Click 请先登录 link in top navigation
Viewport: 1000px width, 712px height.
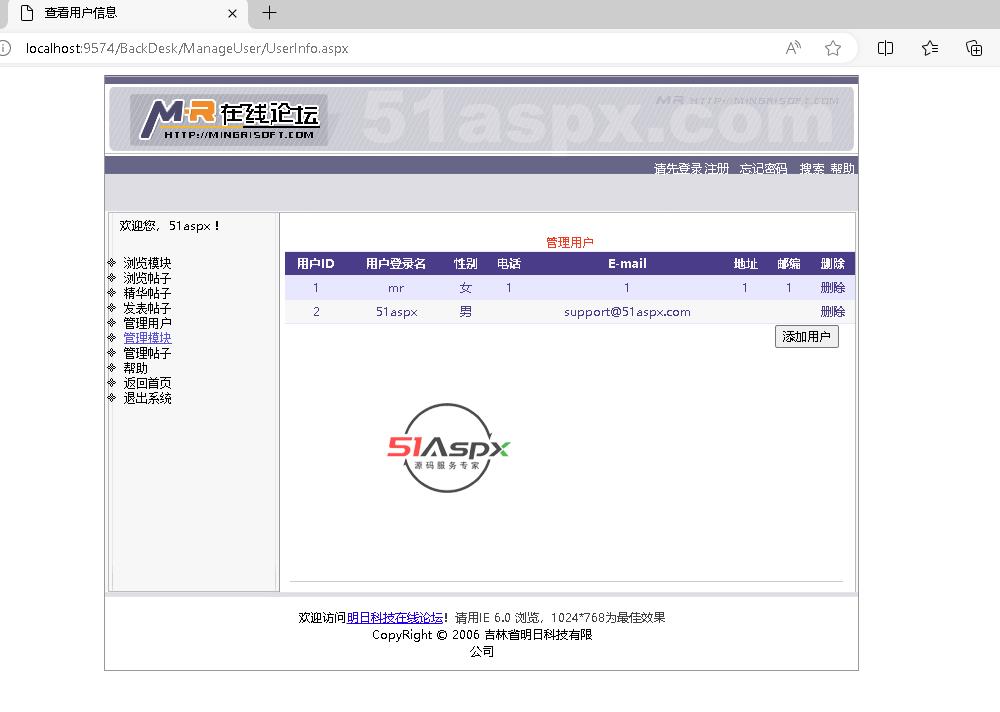679,168
